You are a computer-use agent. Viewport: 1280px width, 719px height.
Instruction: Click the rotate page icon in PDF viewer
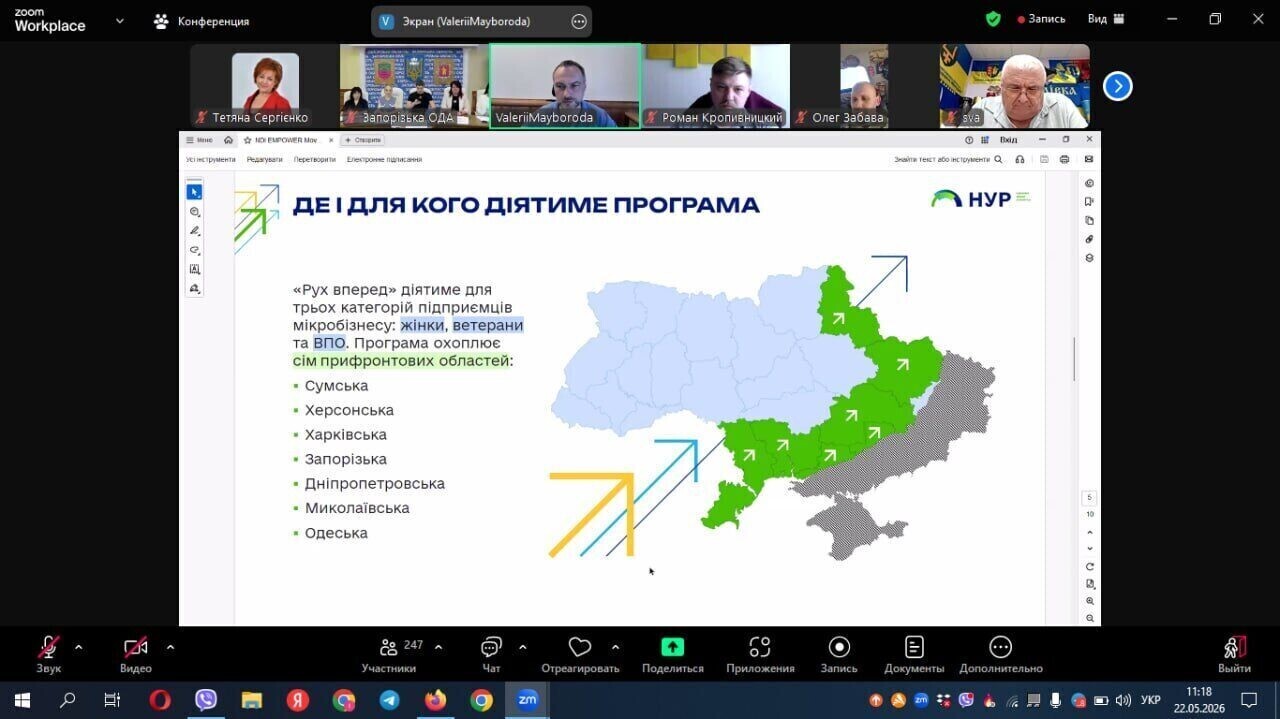(x=1090, y=567)
